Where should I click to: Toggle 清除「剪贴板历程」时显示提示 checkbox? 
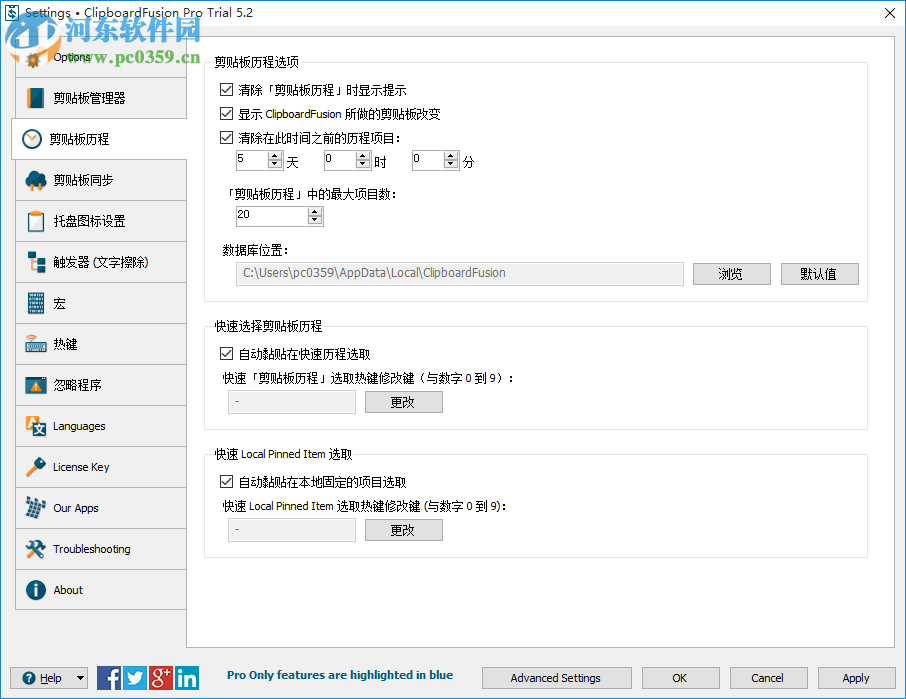tap(225, 89)
